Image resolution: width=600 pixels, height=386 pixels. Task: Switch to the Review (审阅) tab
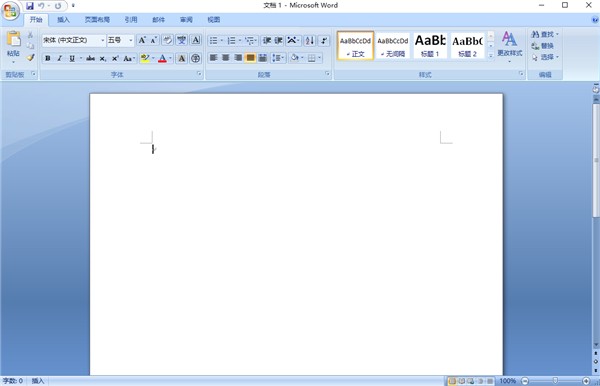pos(186,20)
